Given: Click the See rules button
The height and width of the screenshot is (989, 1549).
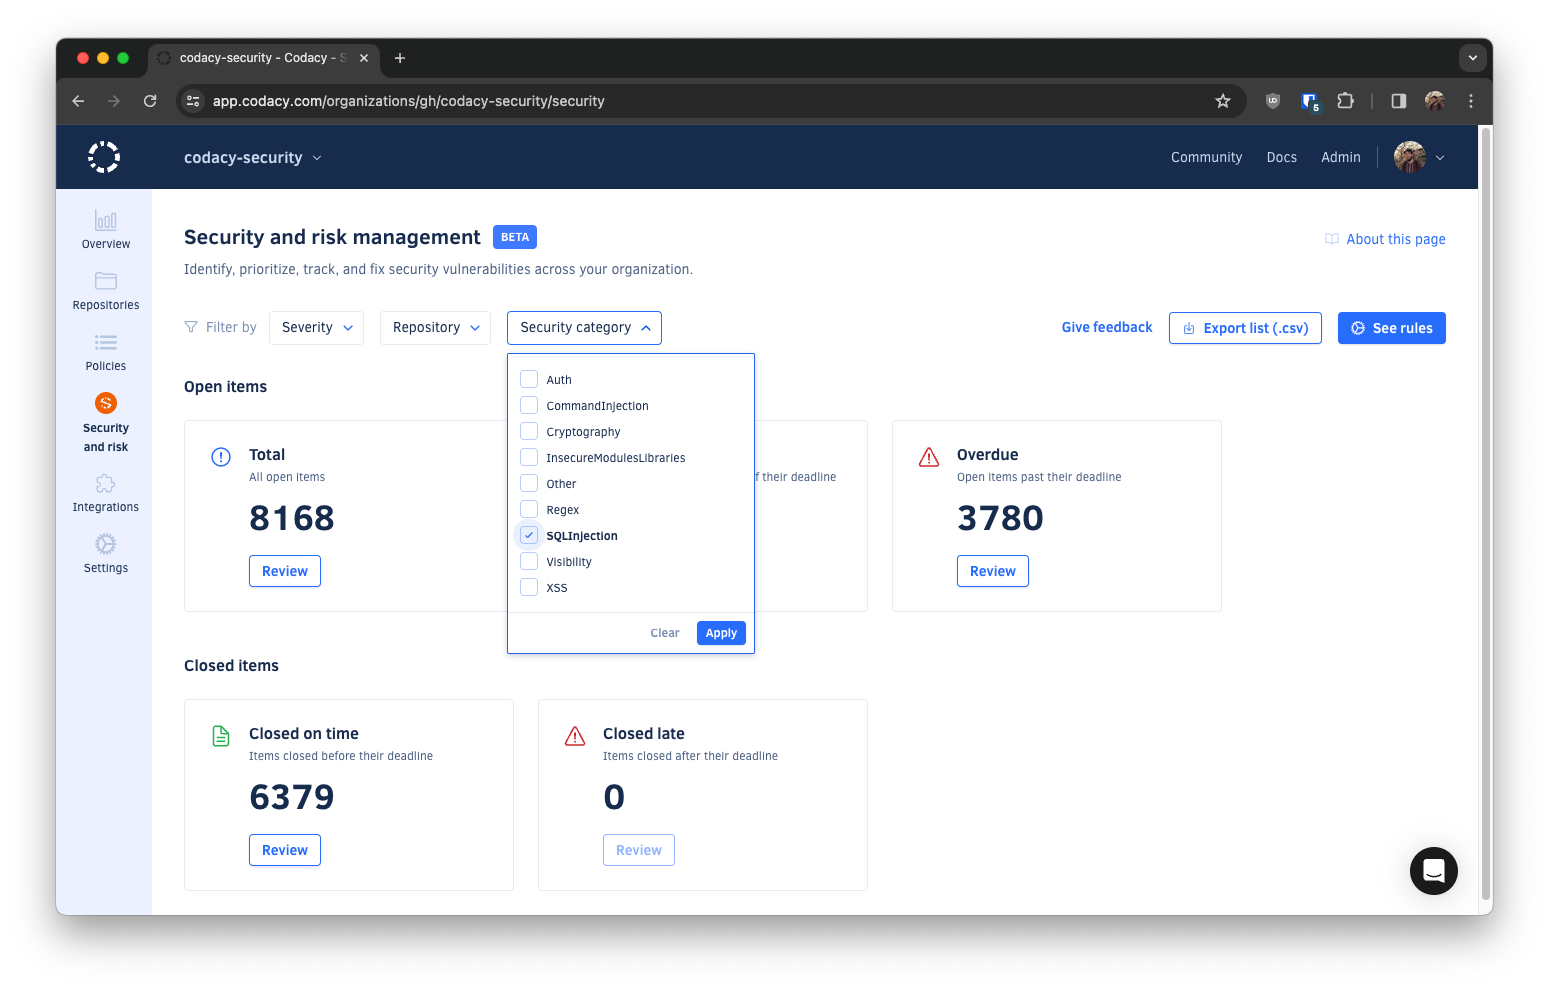Looking at the screenshot, I should coord(1391,328).
